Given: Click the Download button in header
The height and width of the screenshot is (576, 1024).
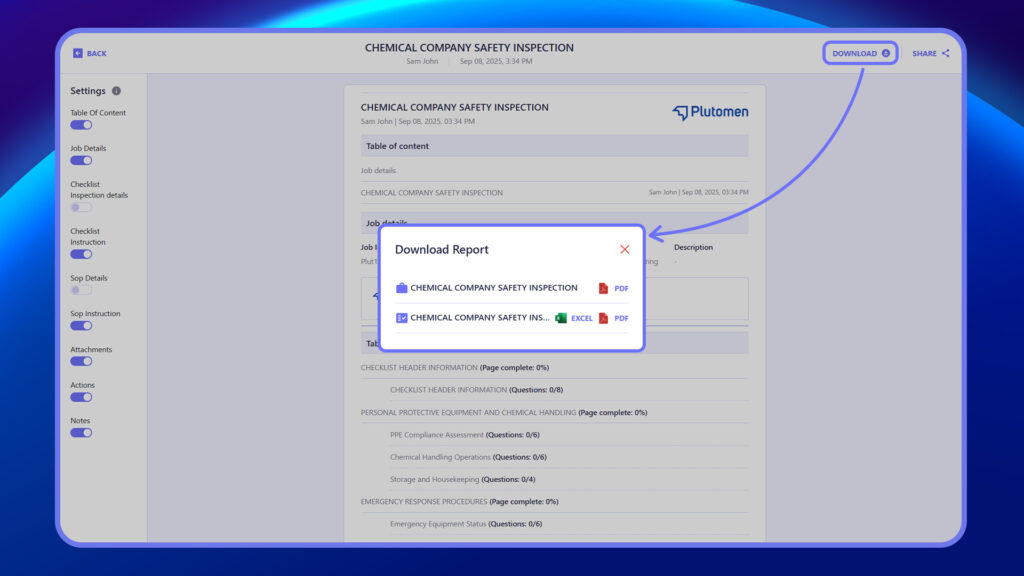Looking at the screenshot, I should pyautogui.click(x=860, y=53).
